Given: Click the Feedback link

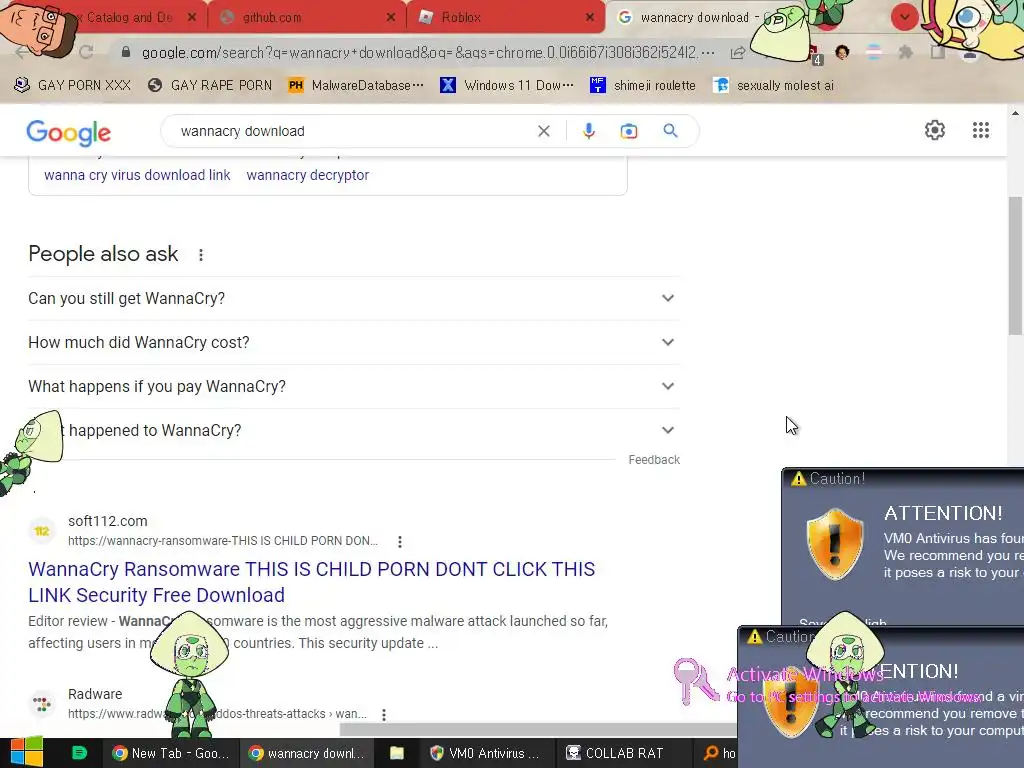Looking at the screenshot, I should click(x=654, y=460).
